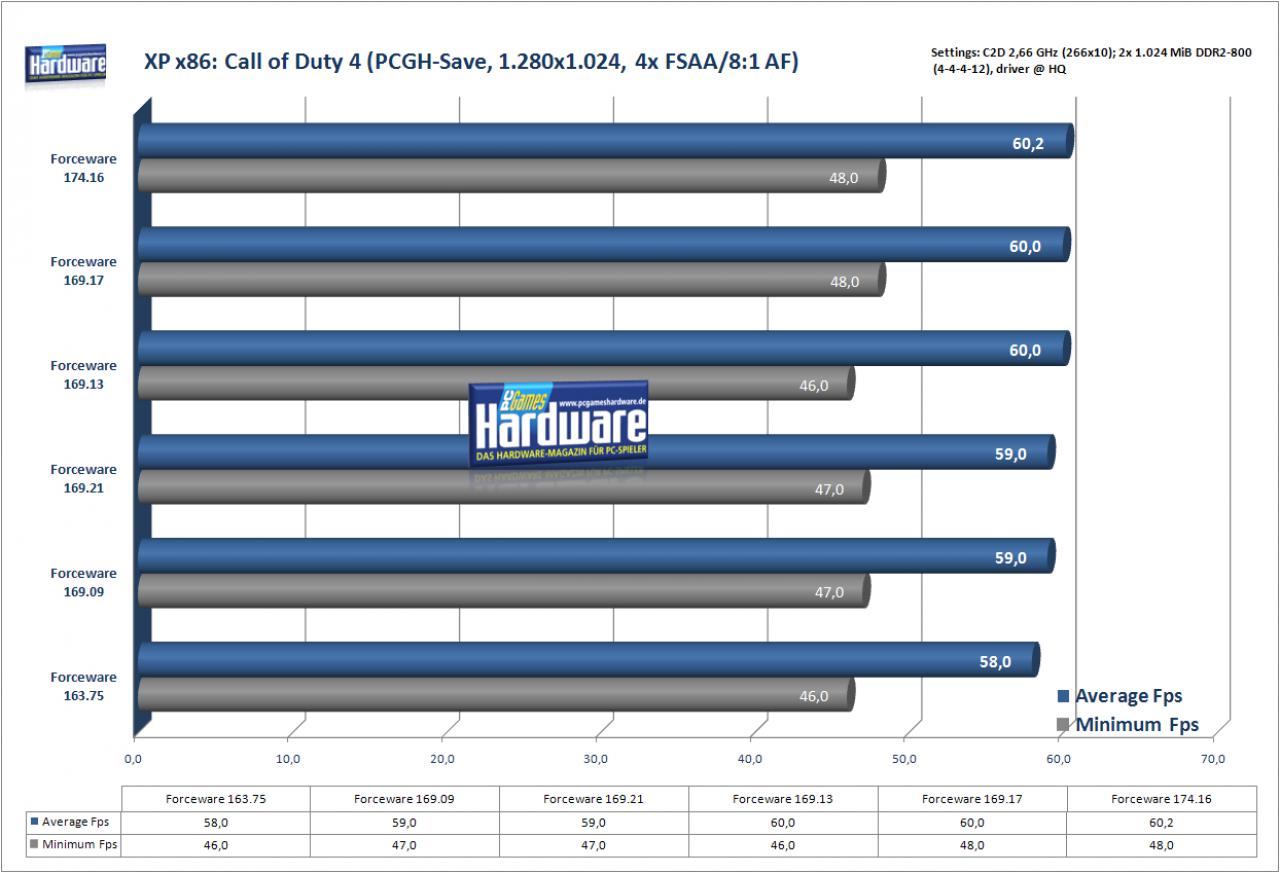The image size is (1280, 873).
Task: Click the center PC Games Hardware watermark logo
Action: (x=560, y=425)
